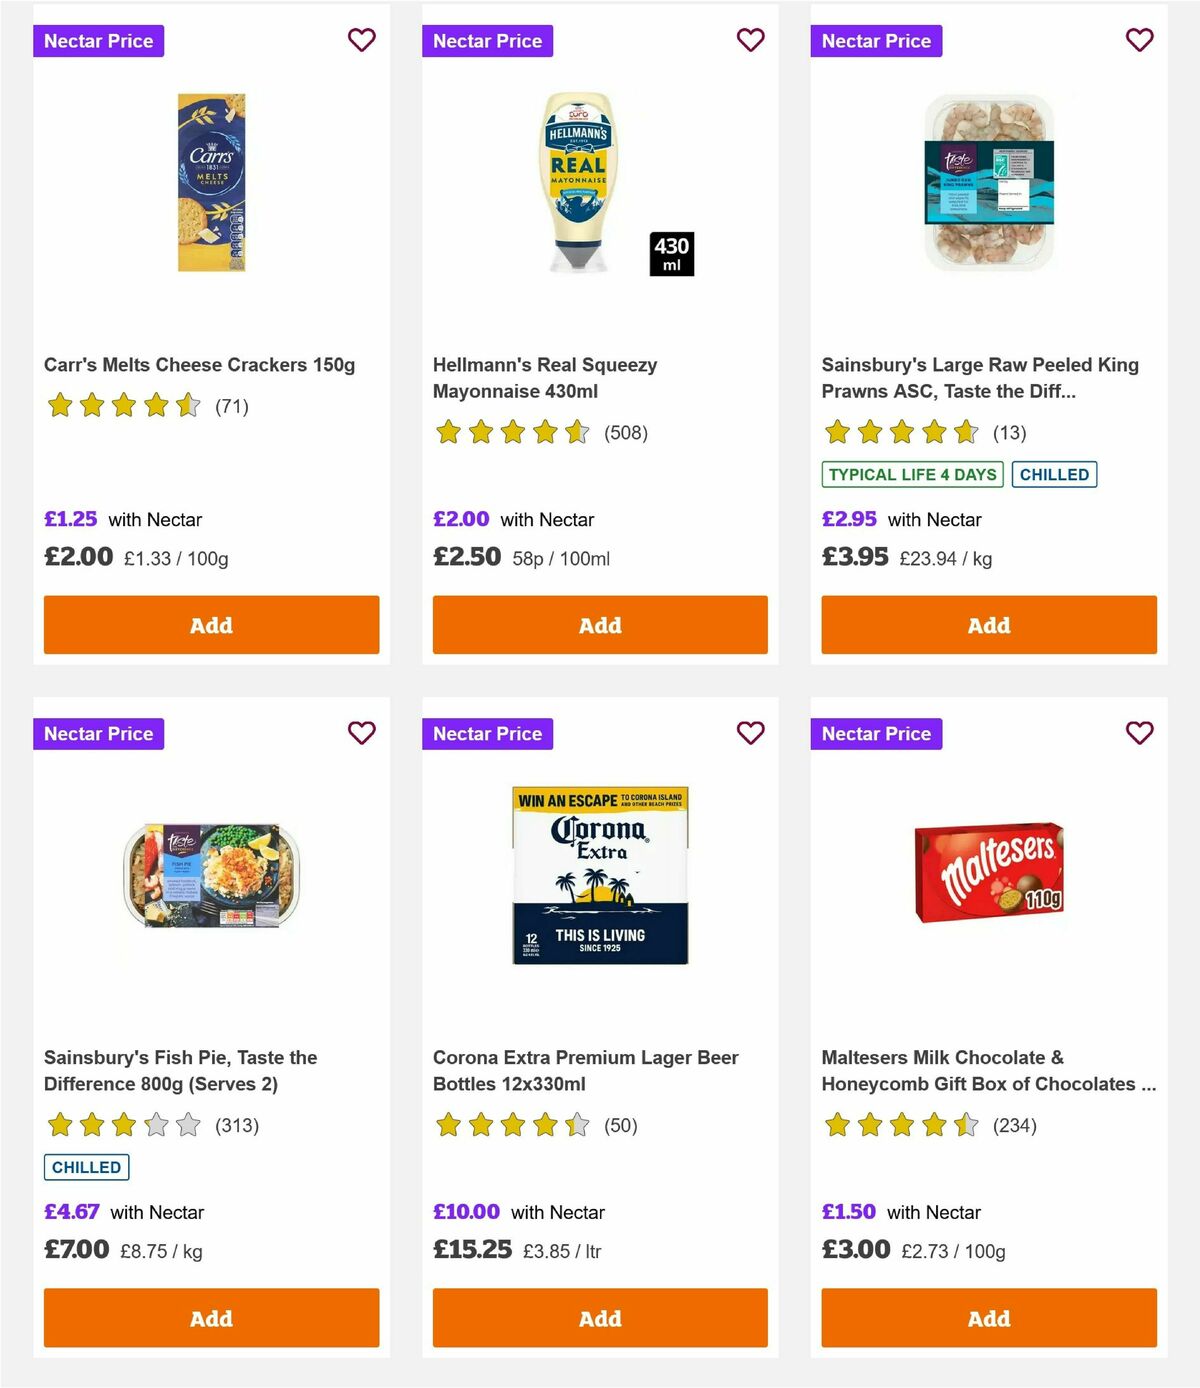Click the heart icon on Carr's Melts Cheese Crackers
The width and height of the screenshot is (1200, 1388).
(x=361, y=40)
